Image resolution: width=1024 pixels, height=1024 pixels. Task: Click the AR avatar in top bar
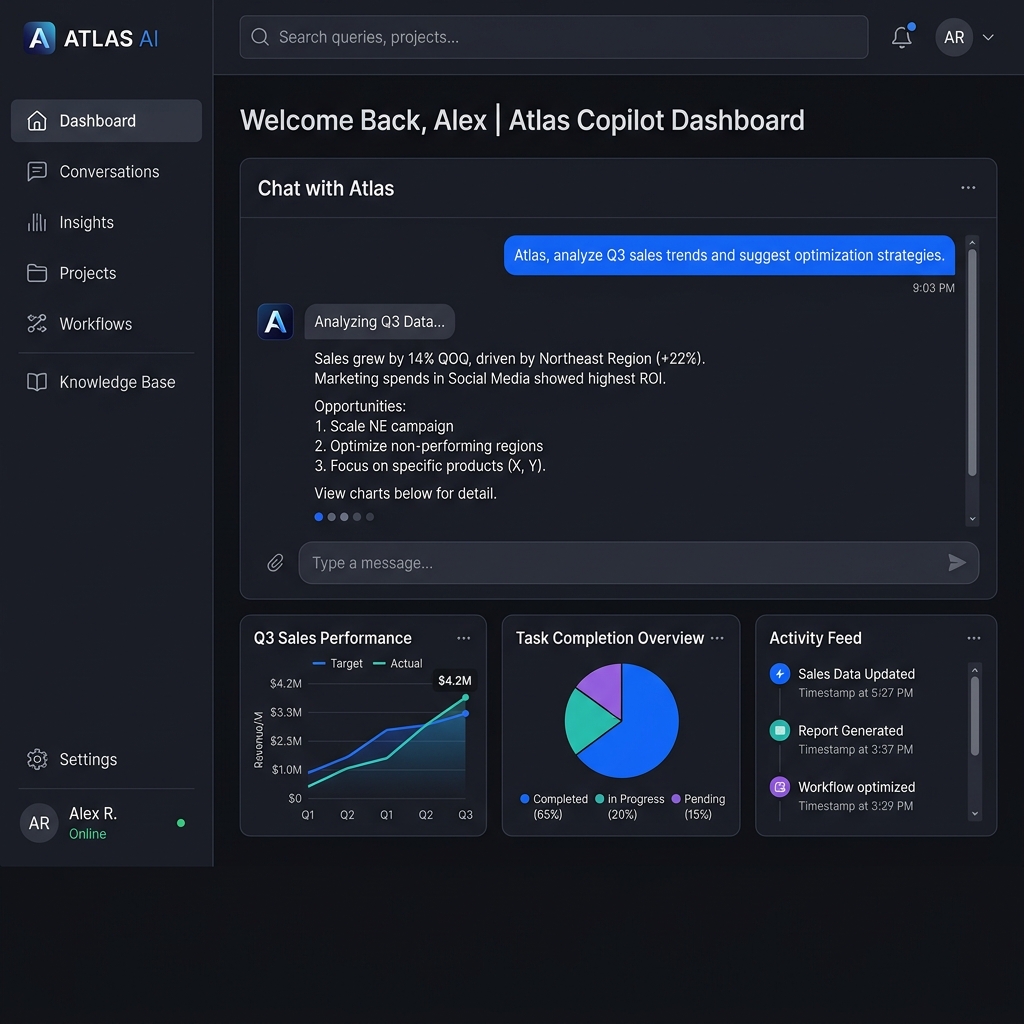click(x=954, y=37)
